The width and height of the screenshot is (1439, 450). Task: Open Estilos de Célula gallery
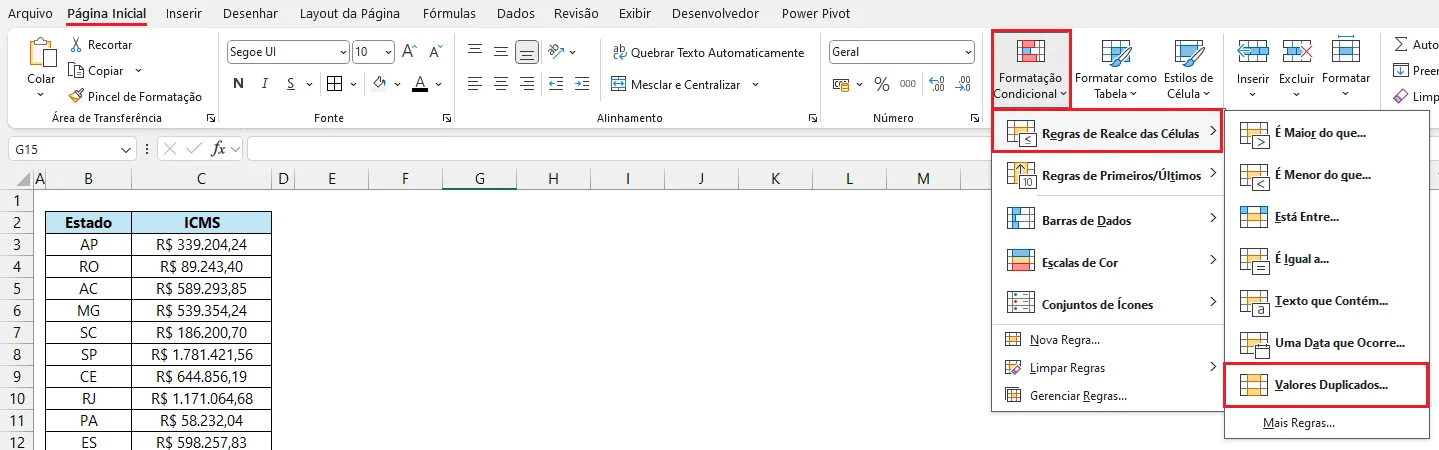click(1189, 70)
